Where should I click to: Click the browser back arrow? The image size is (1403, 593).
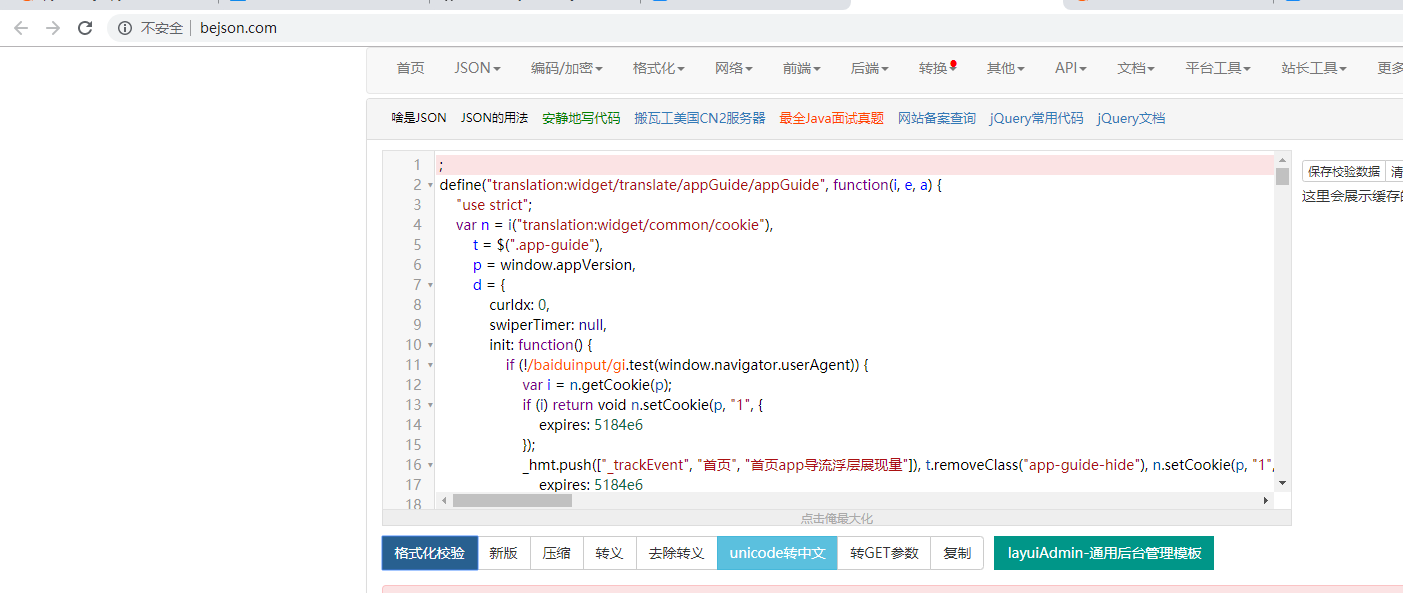point(20,28)
